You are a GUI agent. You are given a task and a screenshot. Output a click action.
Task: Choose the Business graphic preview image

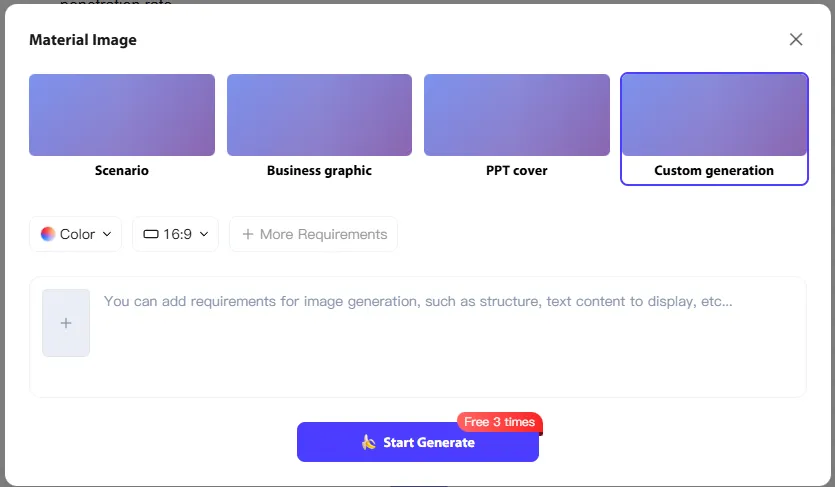[319, 115]
